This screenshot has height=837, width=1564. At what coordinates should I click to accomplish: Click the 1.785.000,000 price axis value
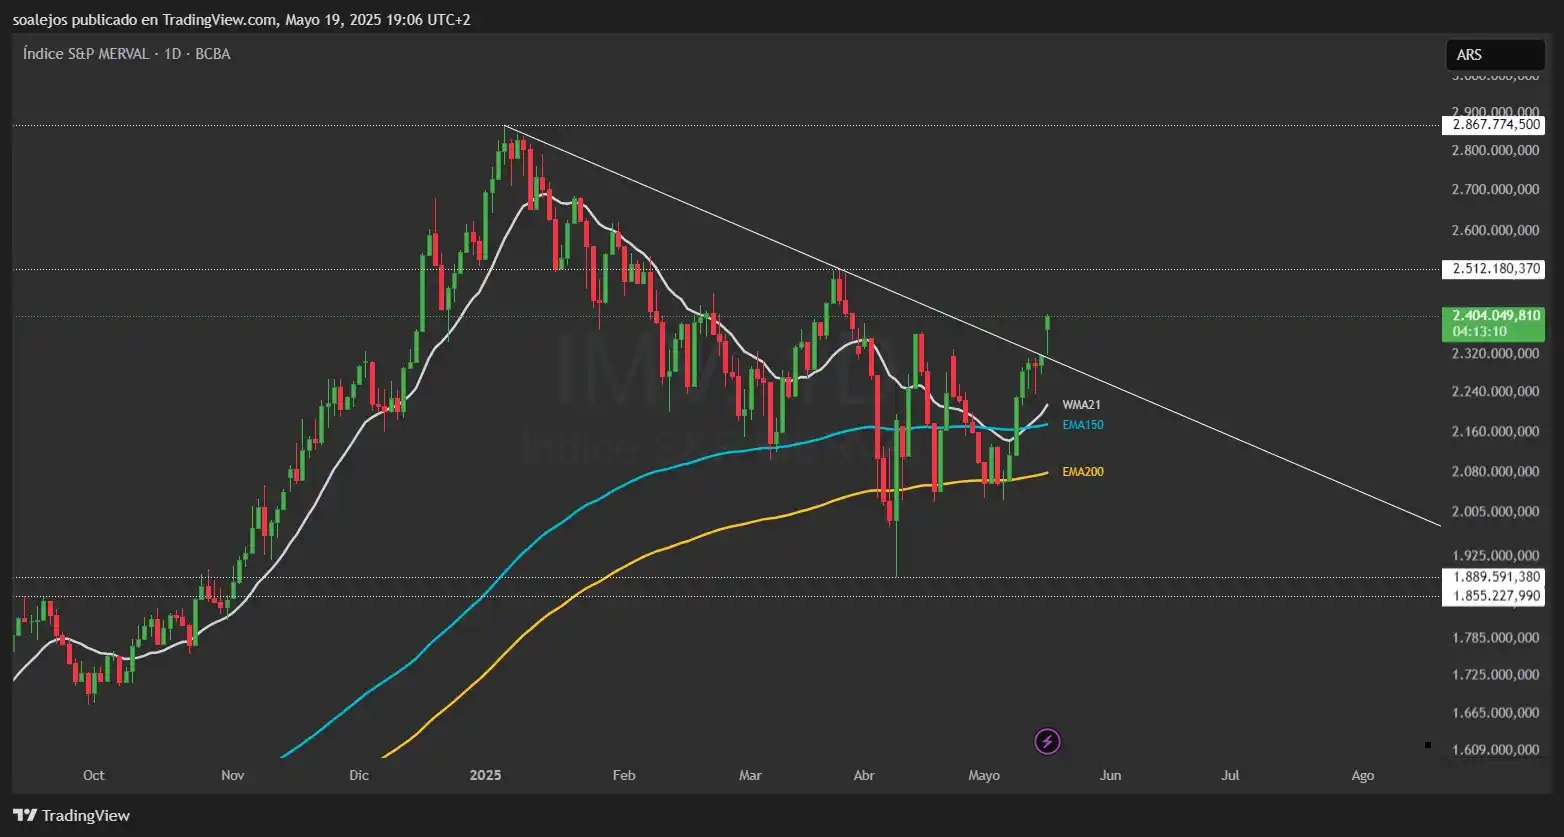[x=1496, y=637]
